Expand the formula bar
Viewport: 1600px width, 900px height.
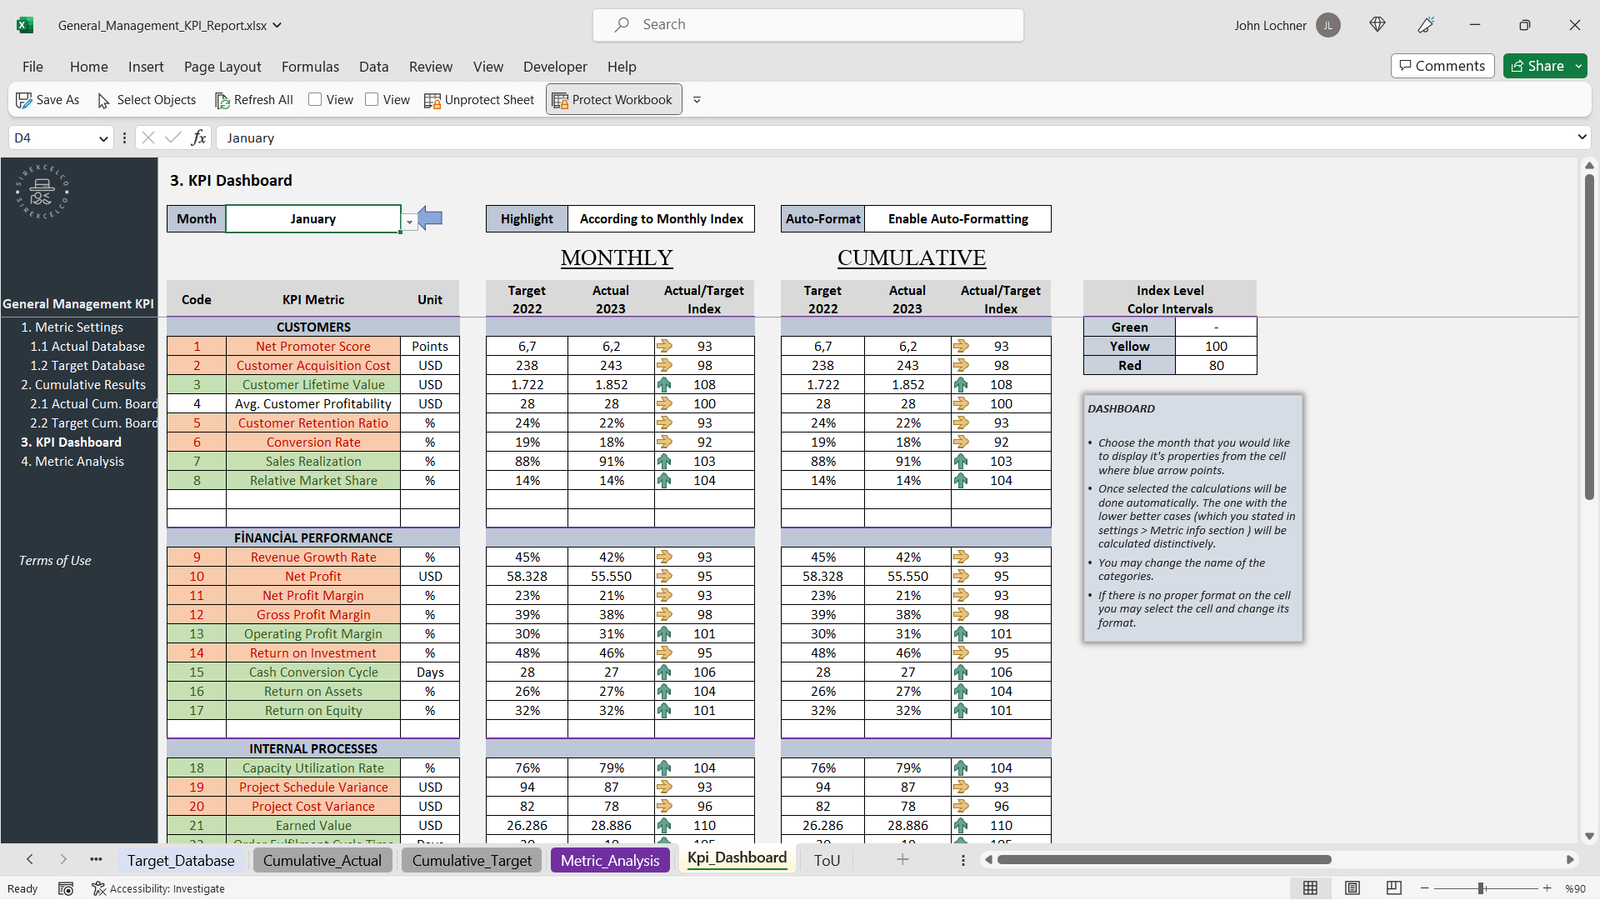pyautogui.click(x=1581, y=138)
